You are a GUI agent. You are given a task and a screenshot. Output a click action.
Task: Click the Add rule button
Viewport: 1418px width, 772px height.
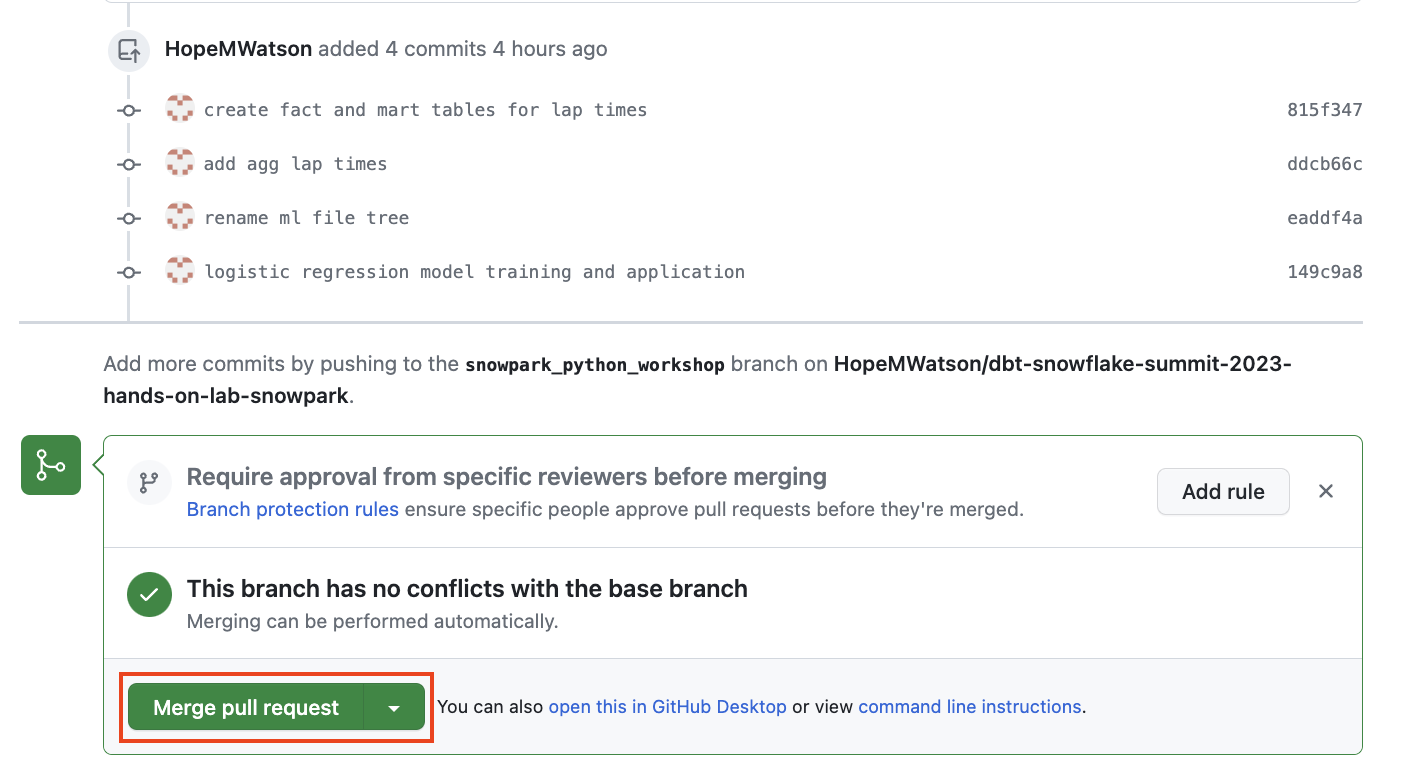1223,491
